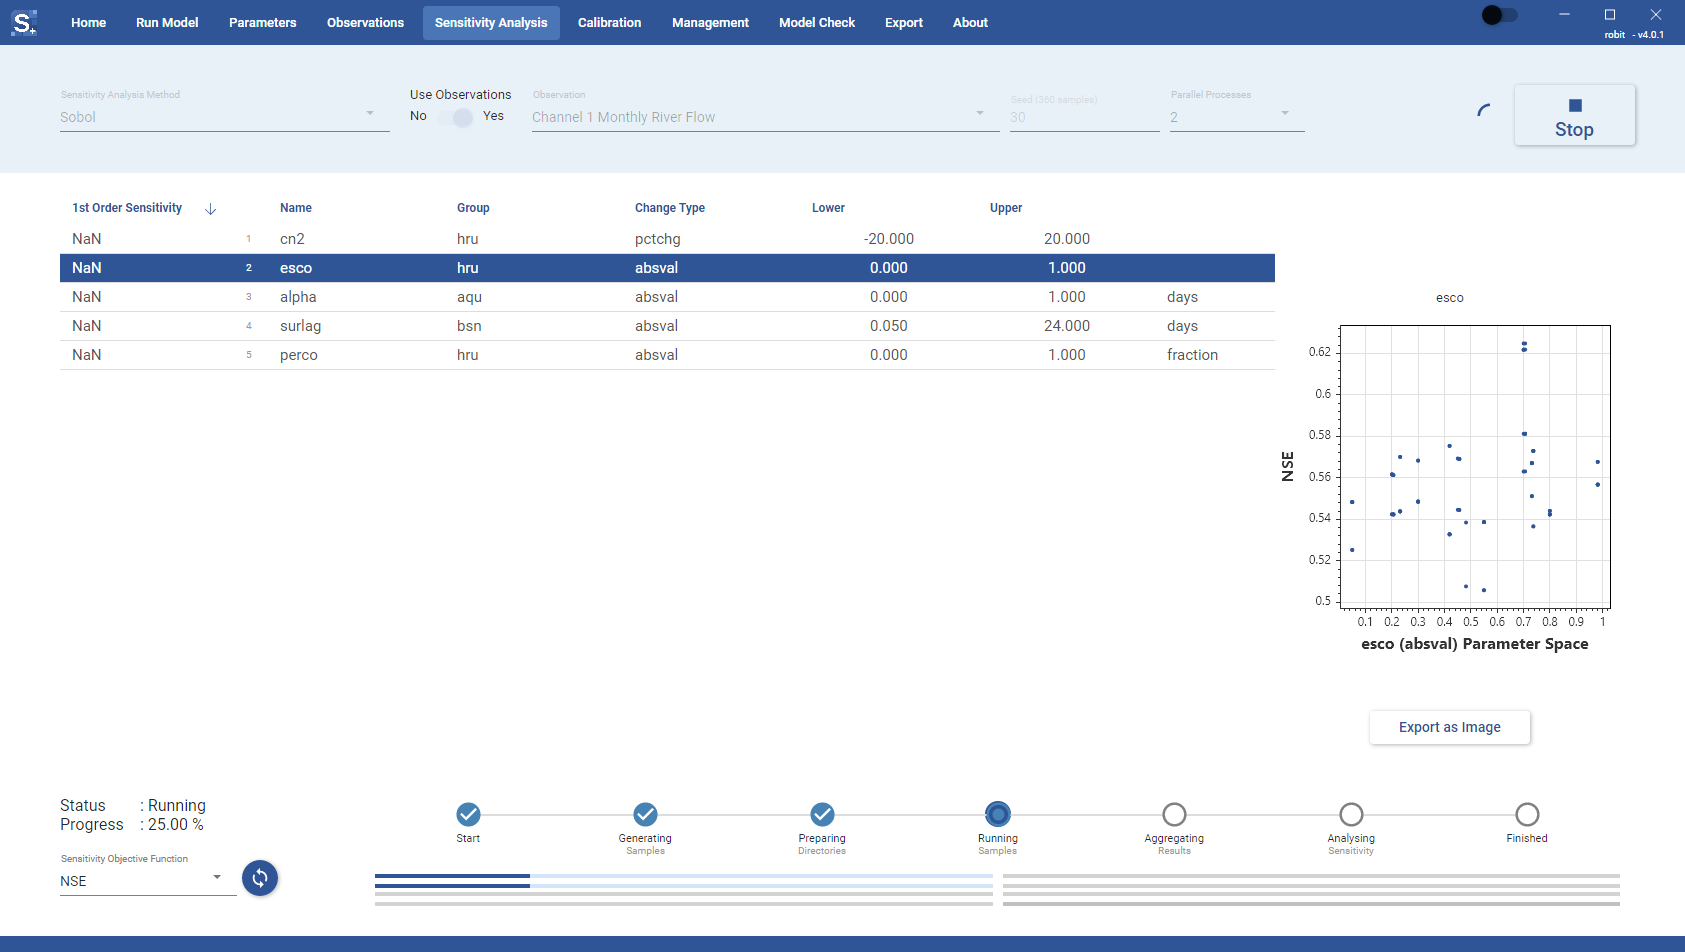
Task: Click the Lower column header
Action: (828, 208)
